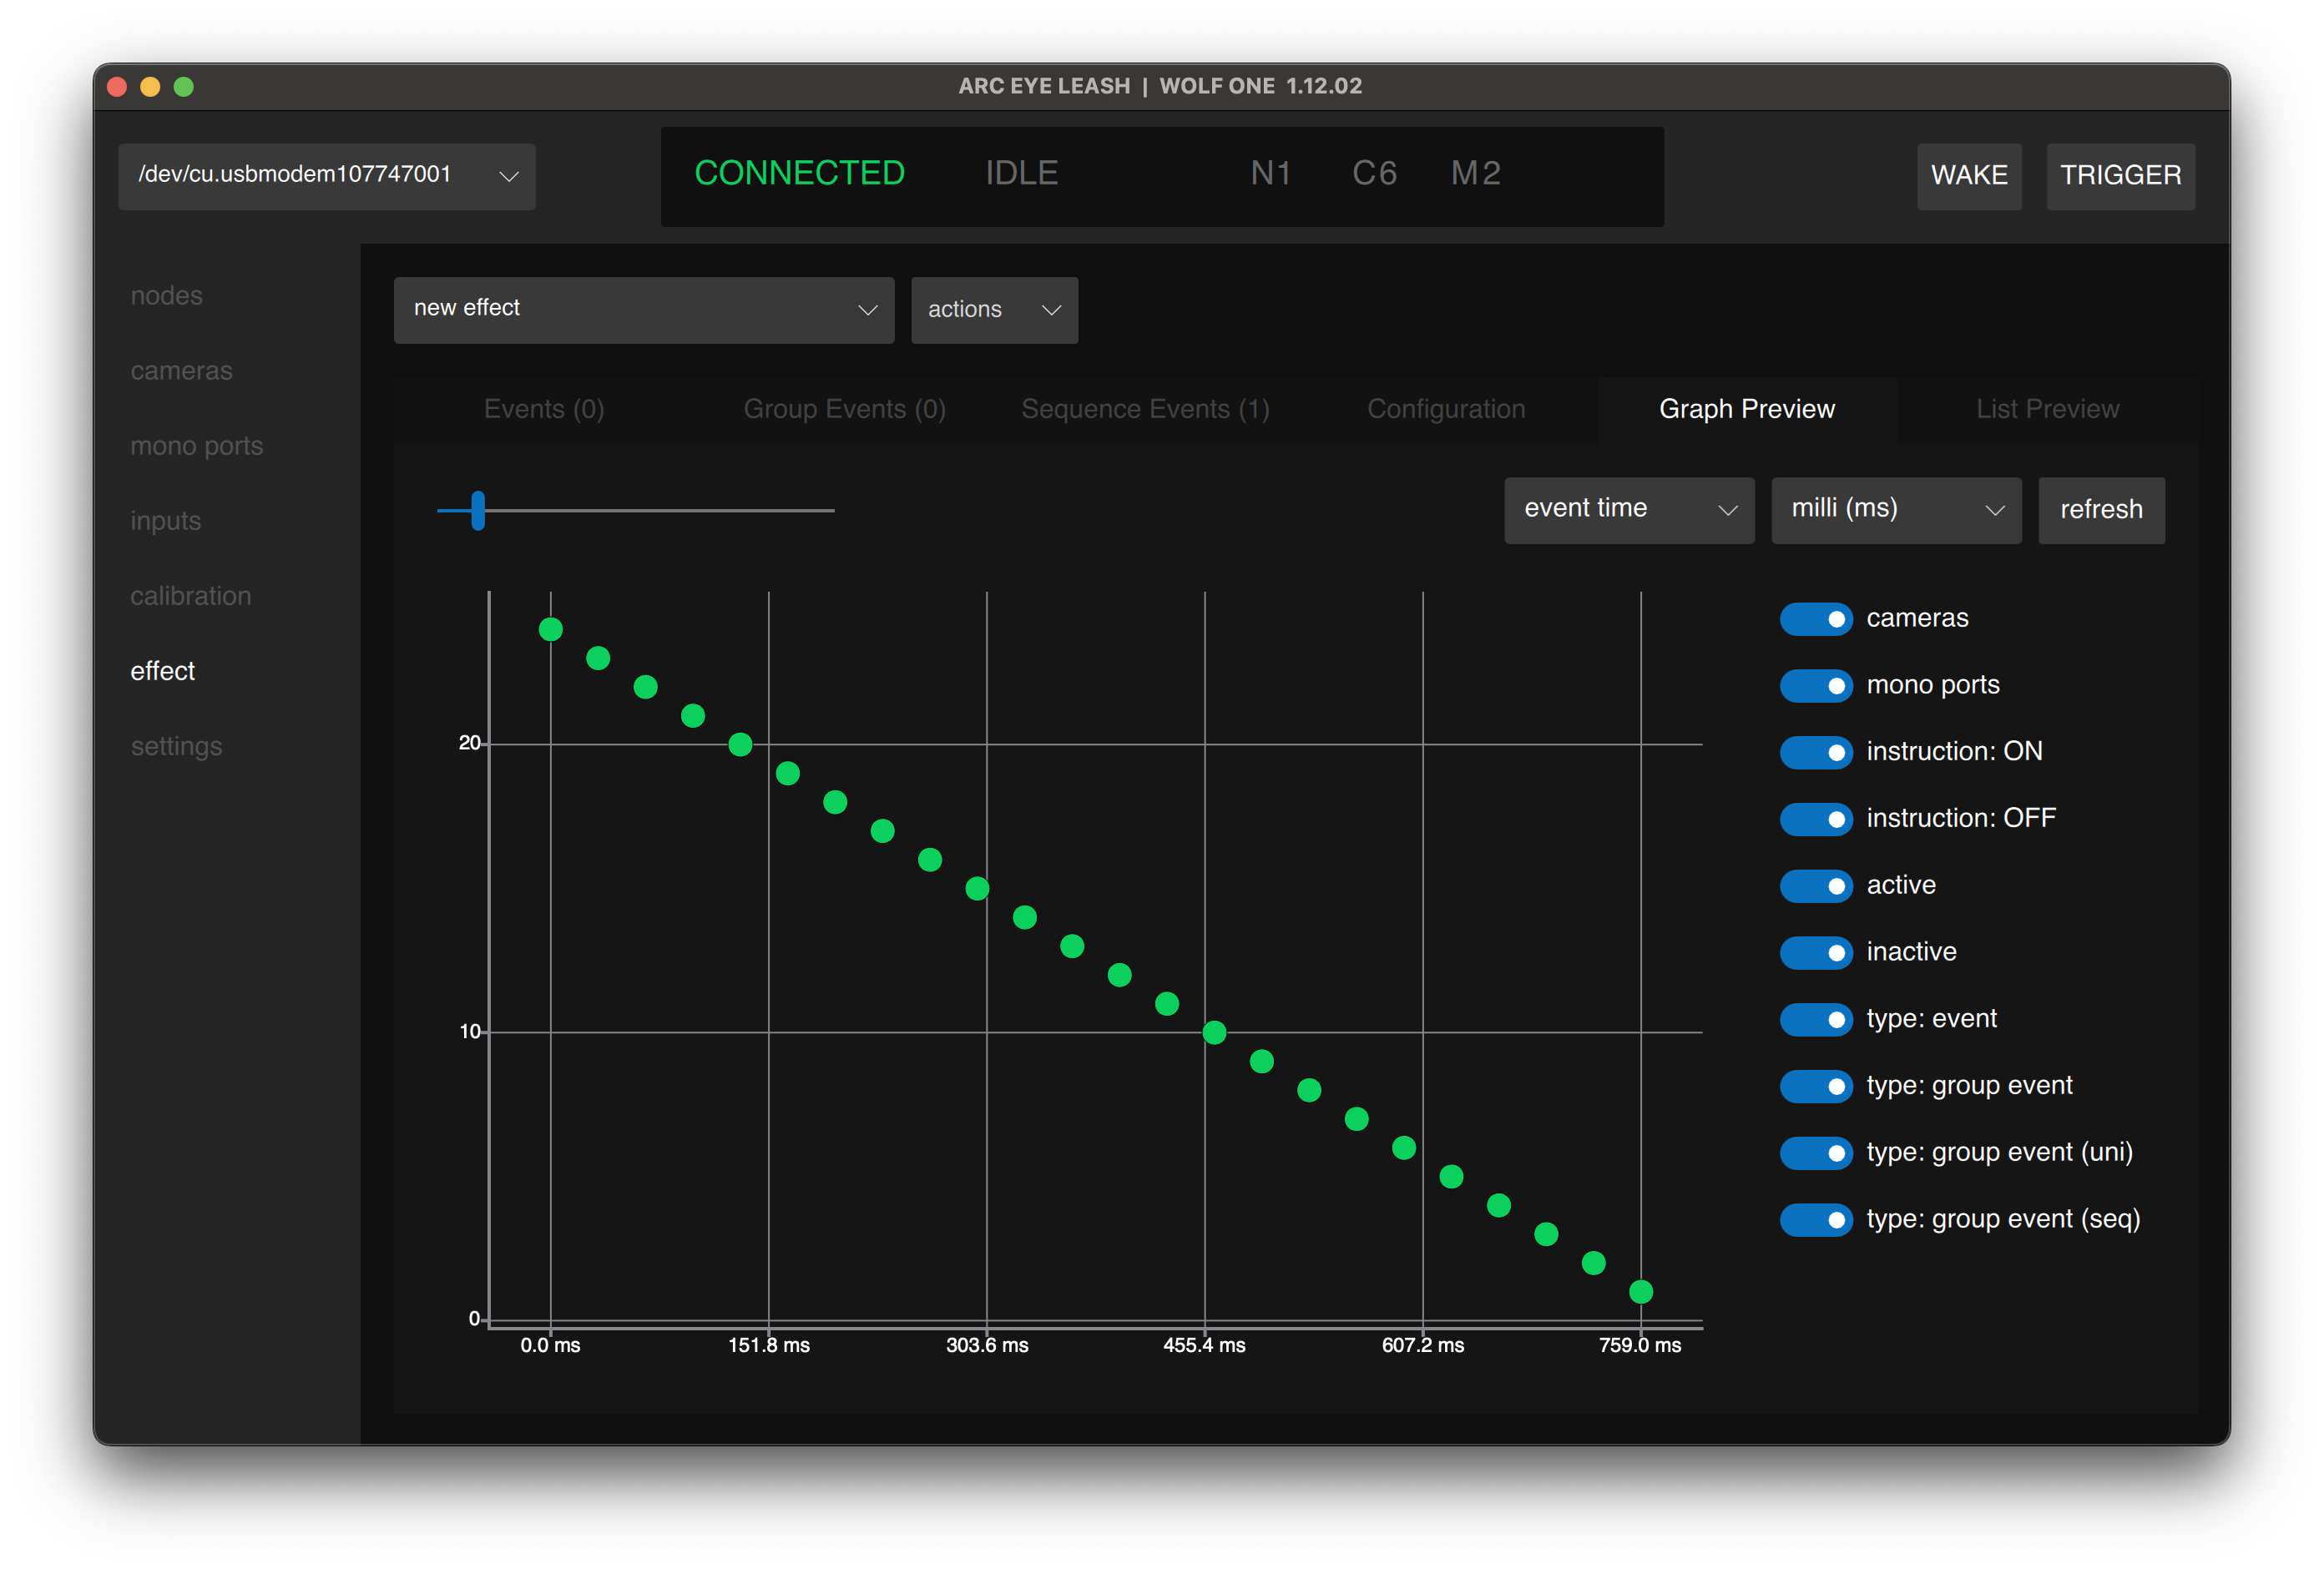2324x1569 pixels.
Task: Switch to the List Preview tab
Action: [2046, 409]
